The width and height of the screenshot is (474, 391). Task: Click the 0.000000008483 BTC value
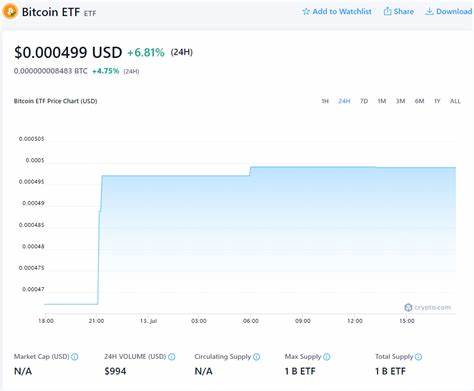(x=51, y=71)
